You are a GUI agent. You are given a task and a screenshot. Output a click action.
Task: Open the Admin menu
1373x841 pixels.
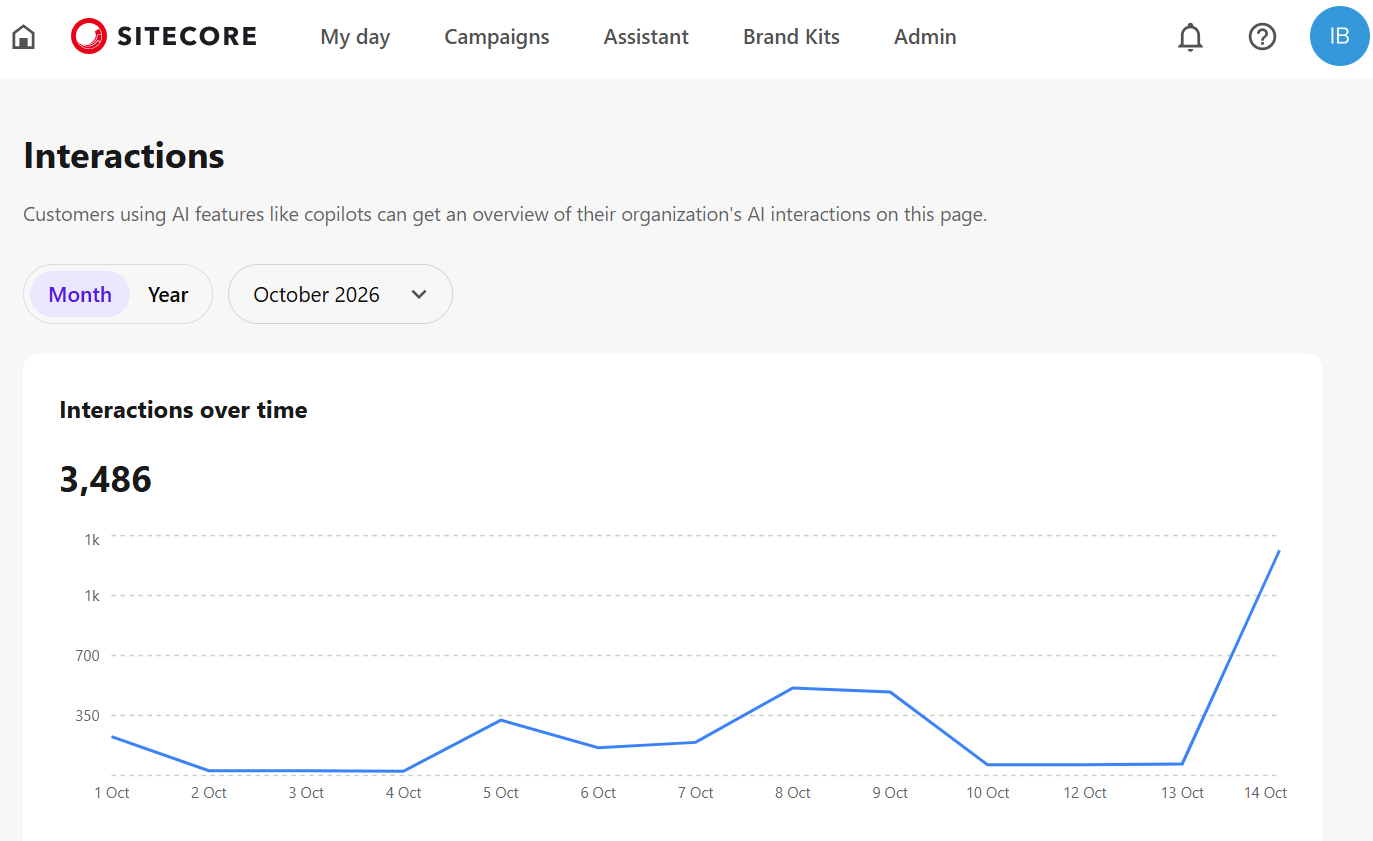[925, 37]
